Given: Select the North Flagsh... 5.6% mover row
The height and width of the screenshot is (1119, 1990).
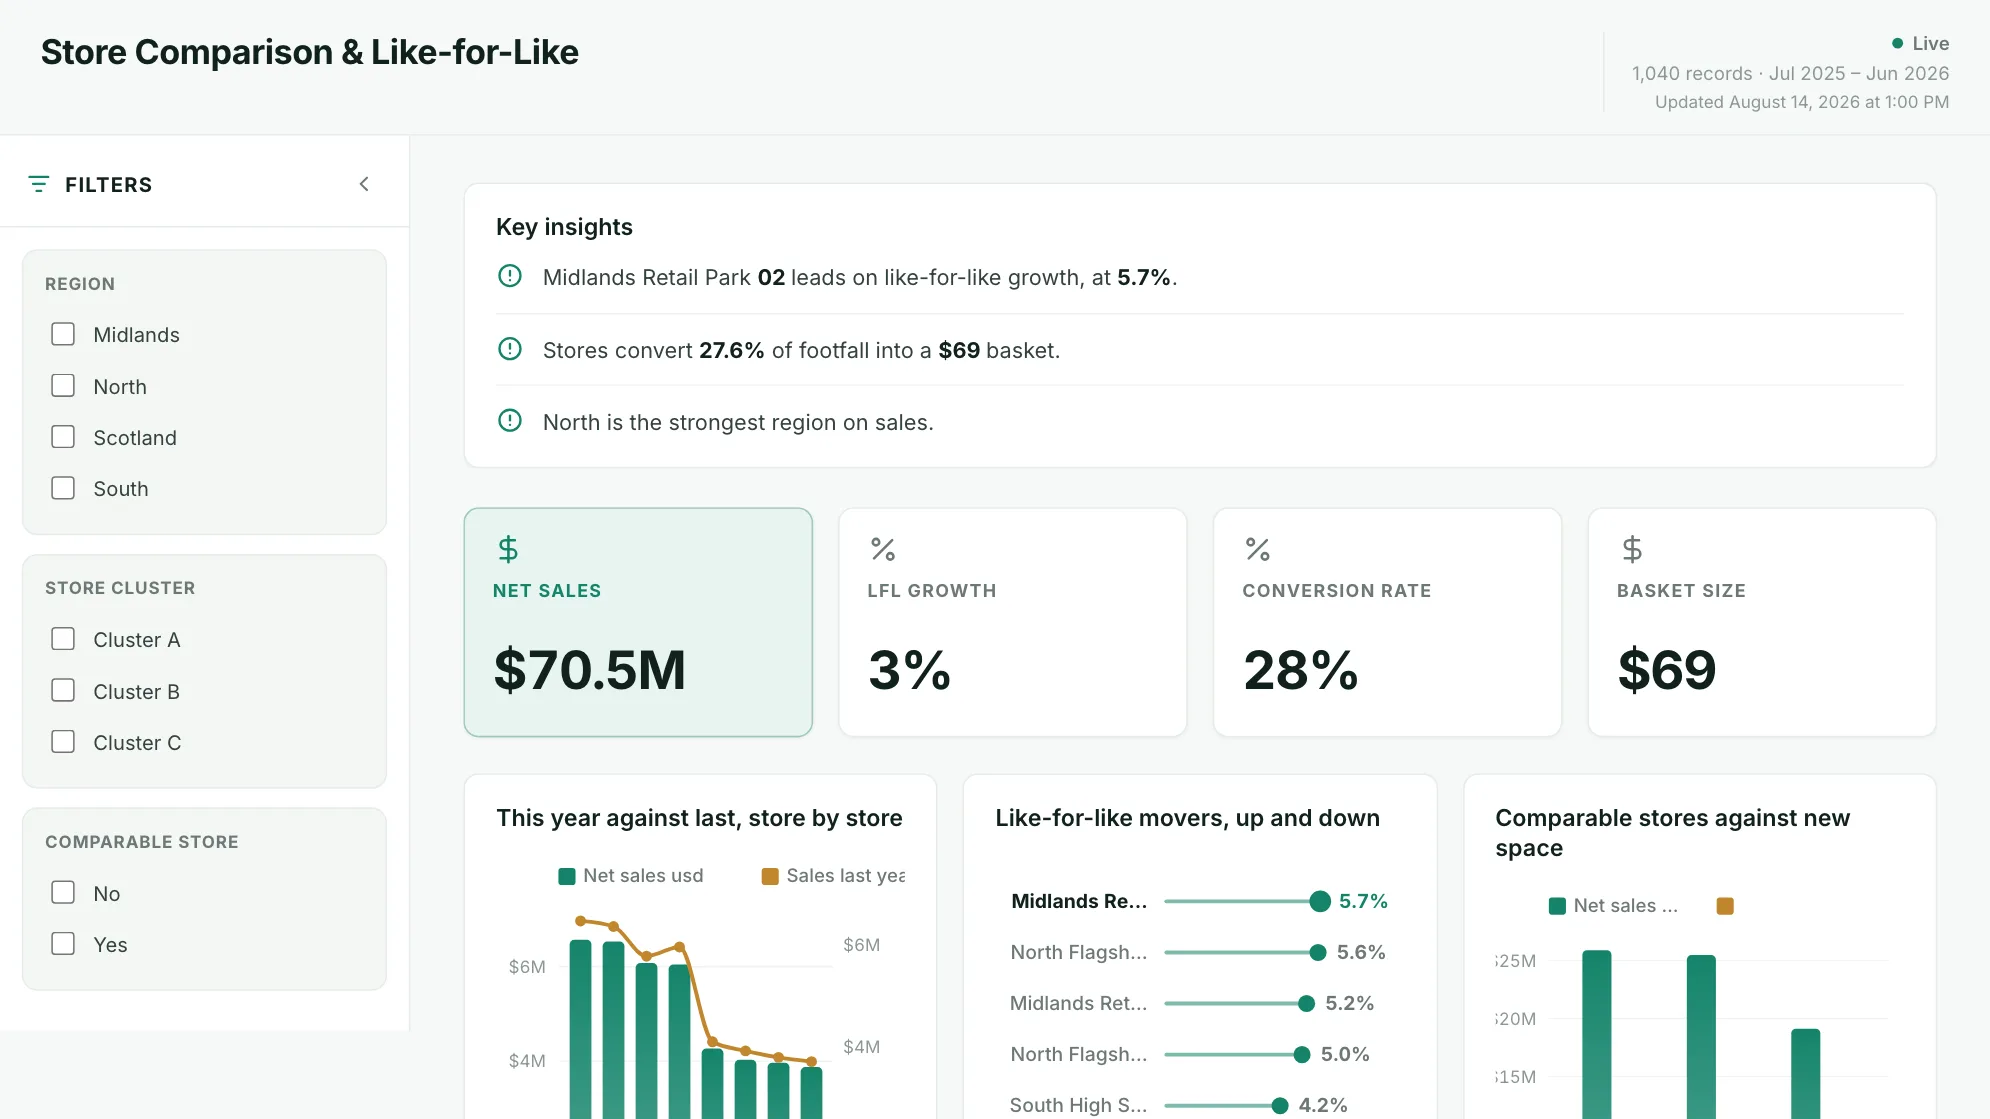Looking at the screenshot, I should click(1199, 952).
